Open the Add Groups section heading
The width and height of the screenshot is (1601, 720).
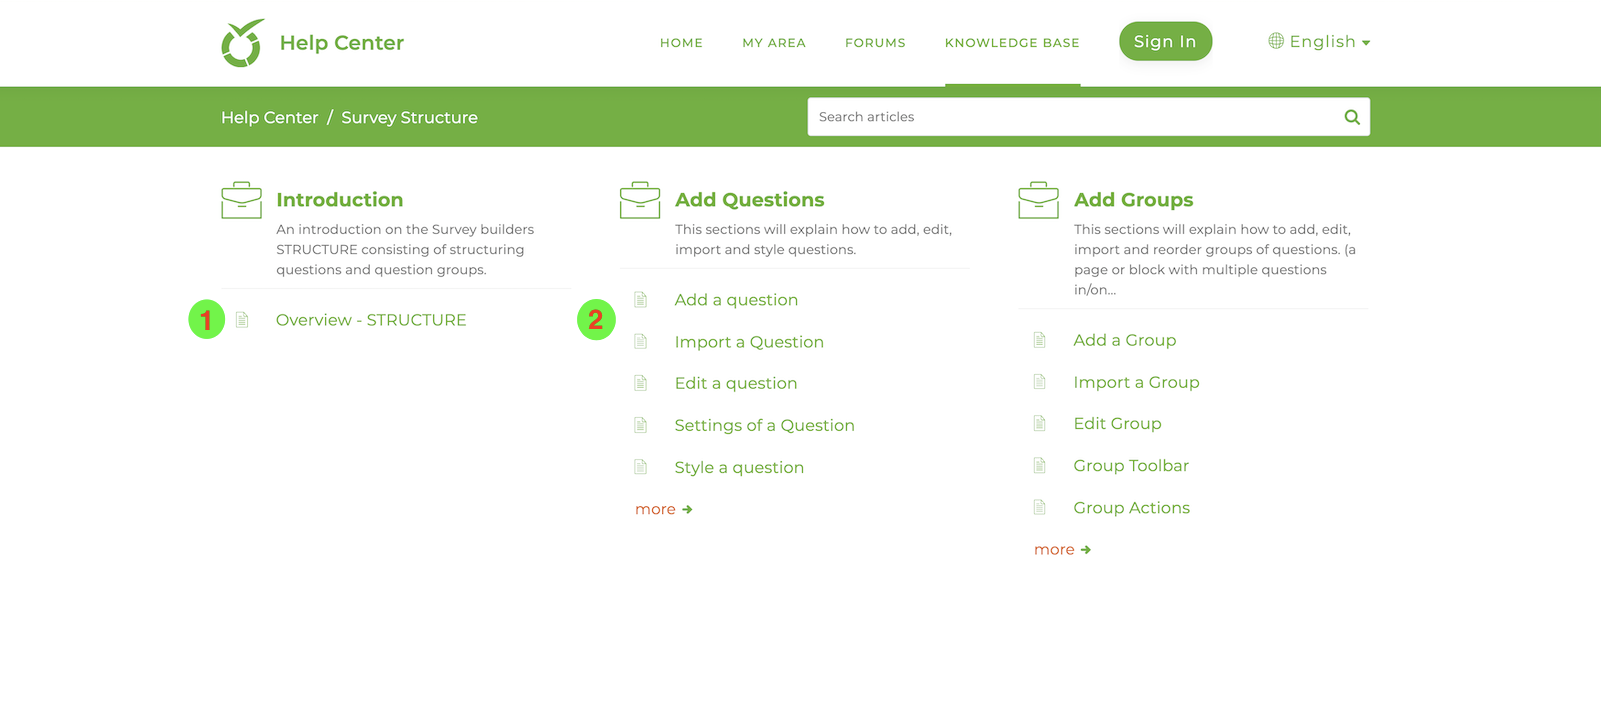pos(1134,200)
